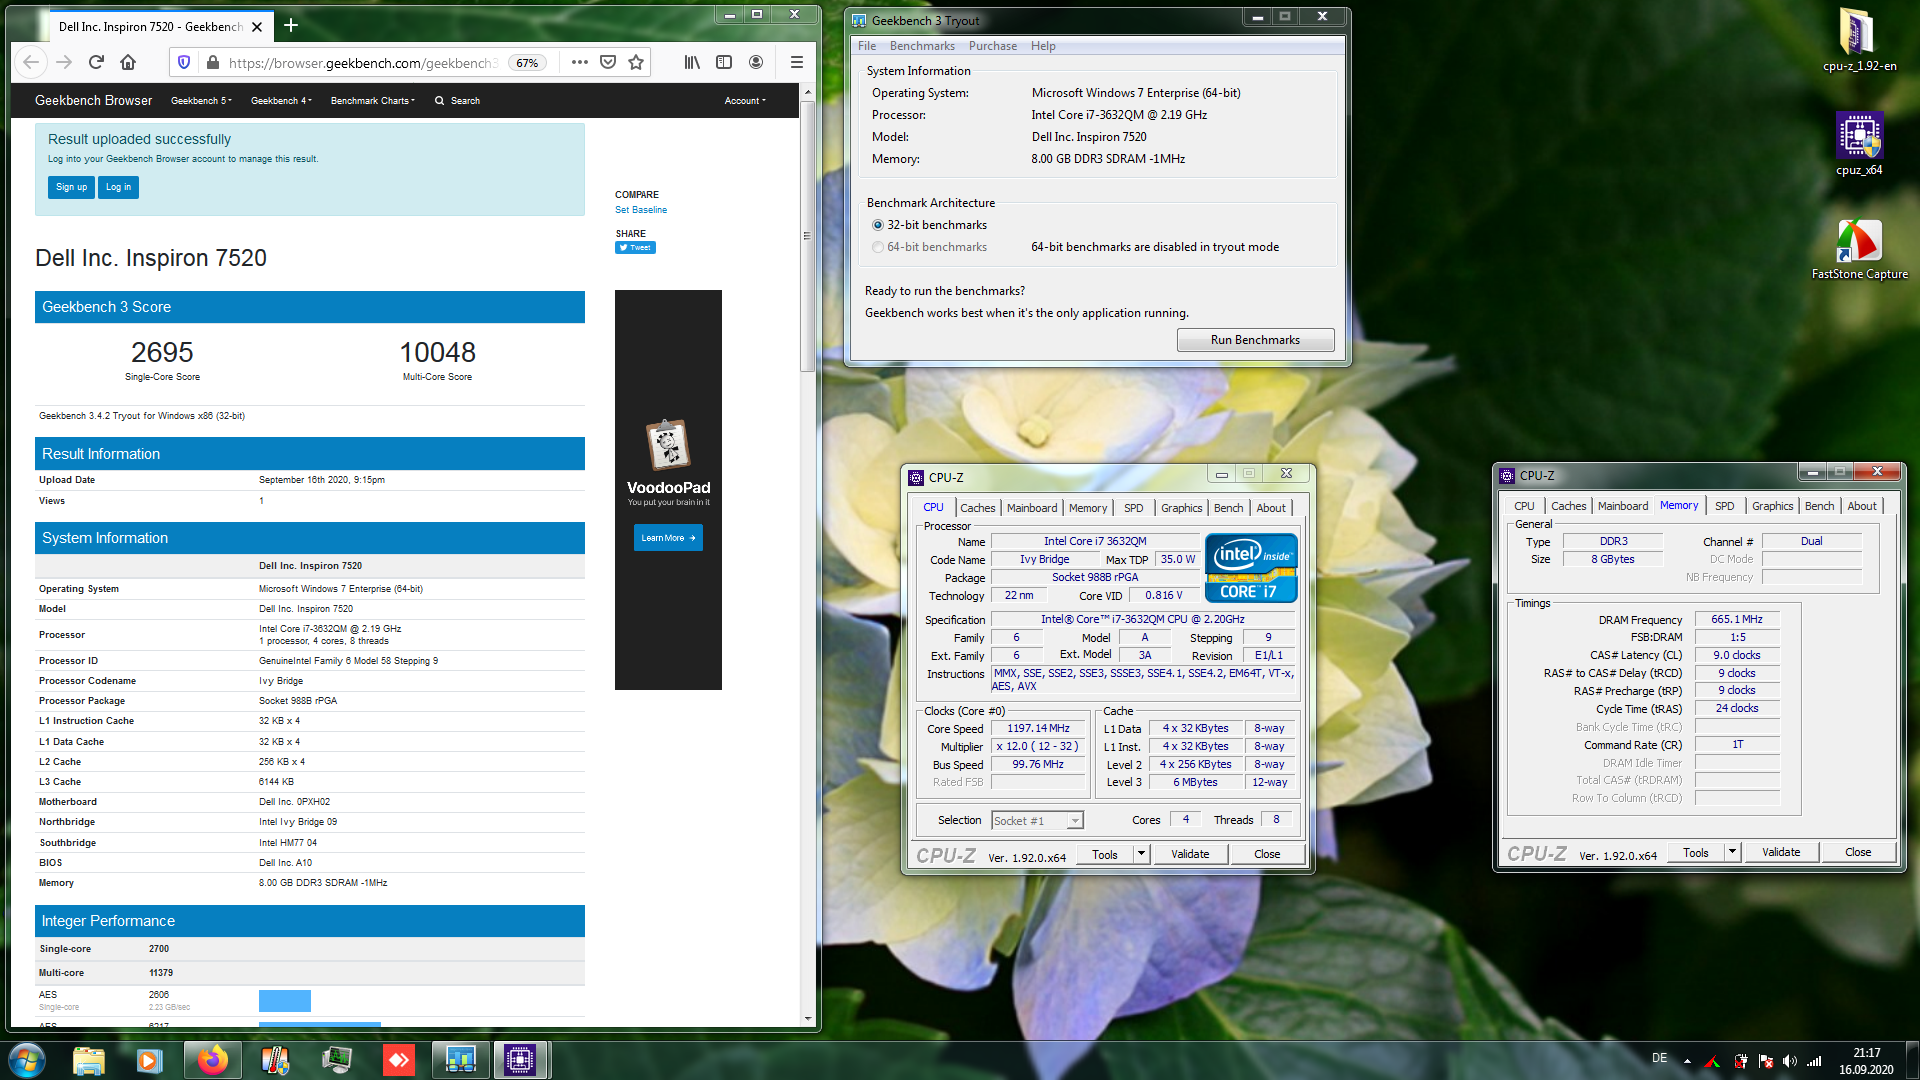Screen dimensions: 1920x1080
Task: Click Validate in left CPU-Z window
Action: [1190, 854]
